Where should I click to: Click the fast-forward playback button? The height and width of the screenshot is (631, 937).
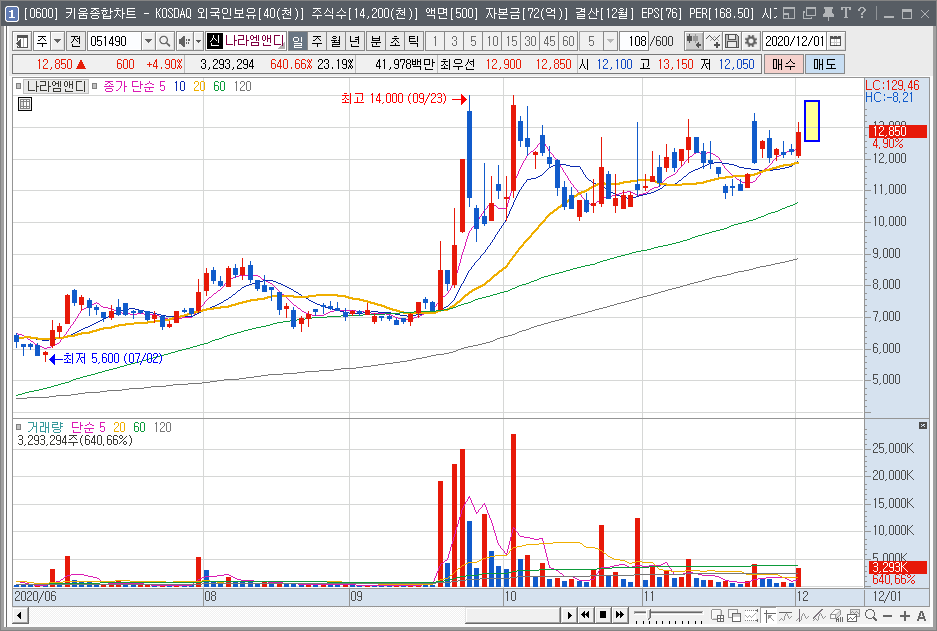tap(620, 615)
